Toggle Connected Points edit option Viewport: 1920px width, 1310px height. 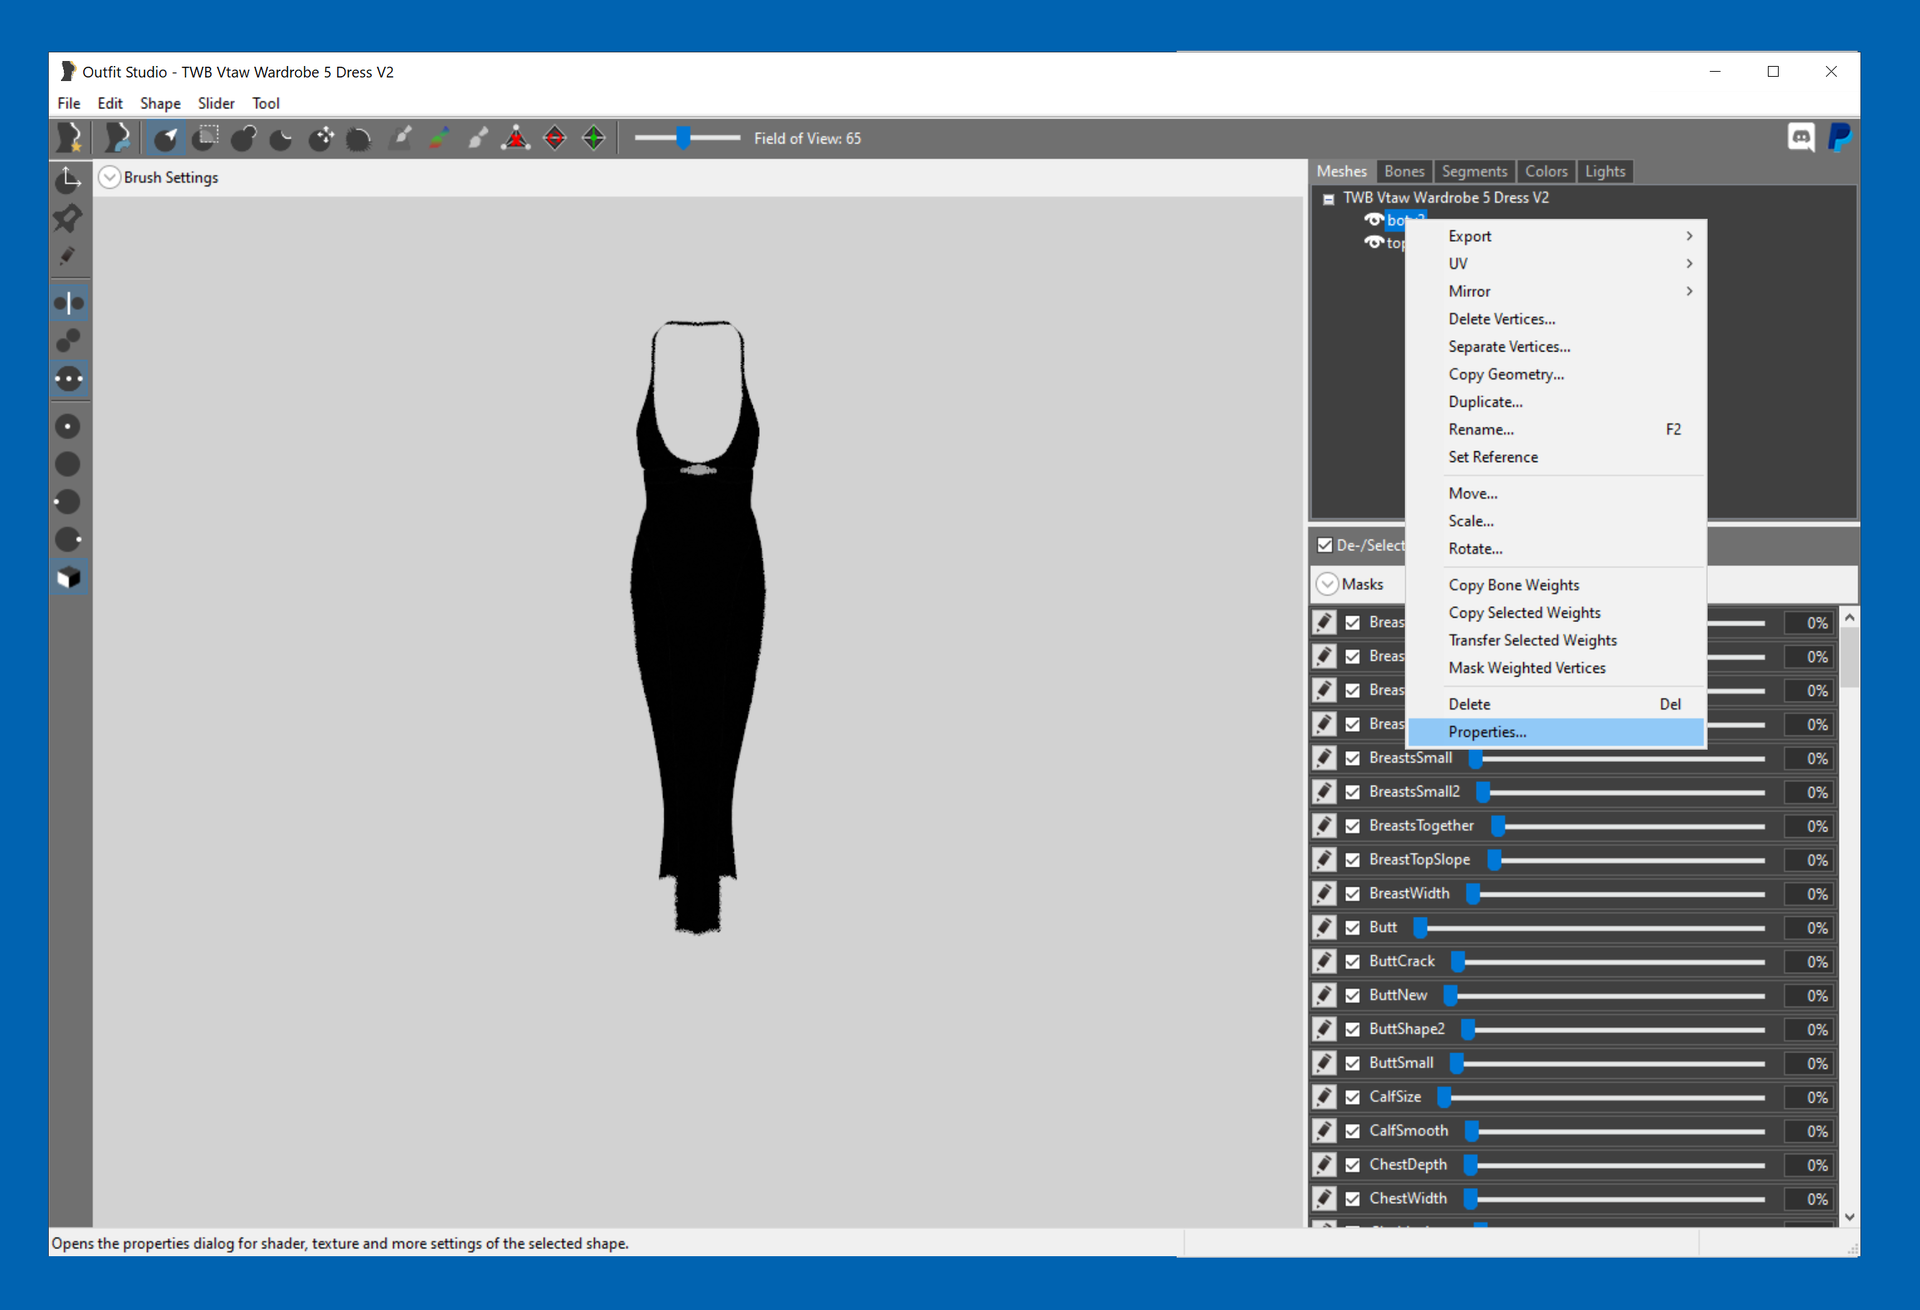point(69,340)
